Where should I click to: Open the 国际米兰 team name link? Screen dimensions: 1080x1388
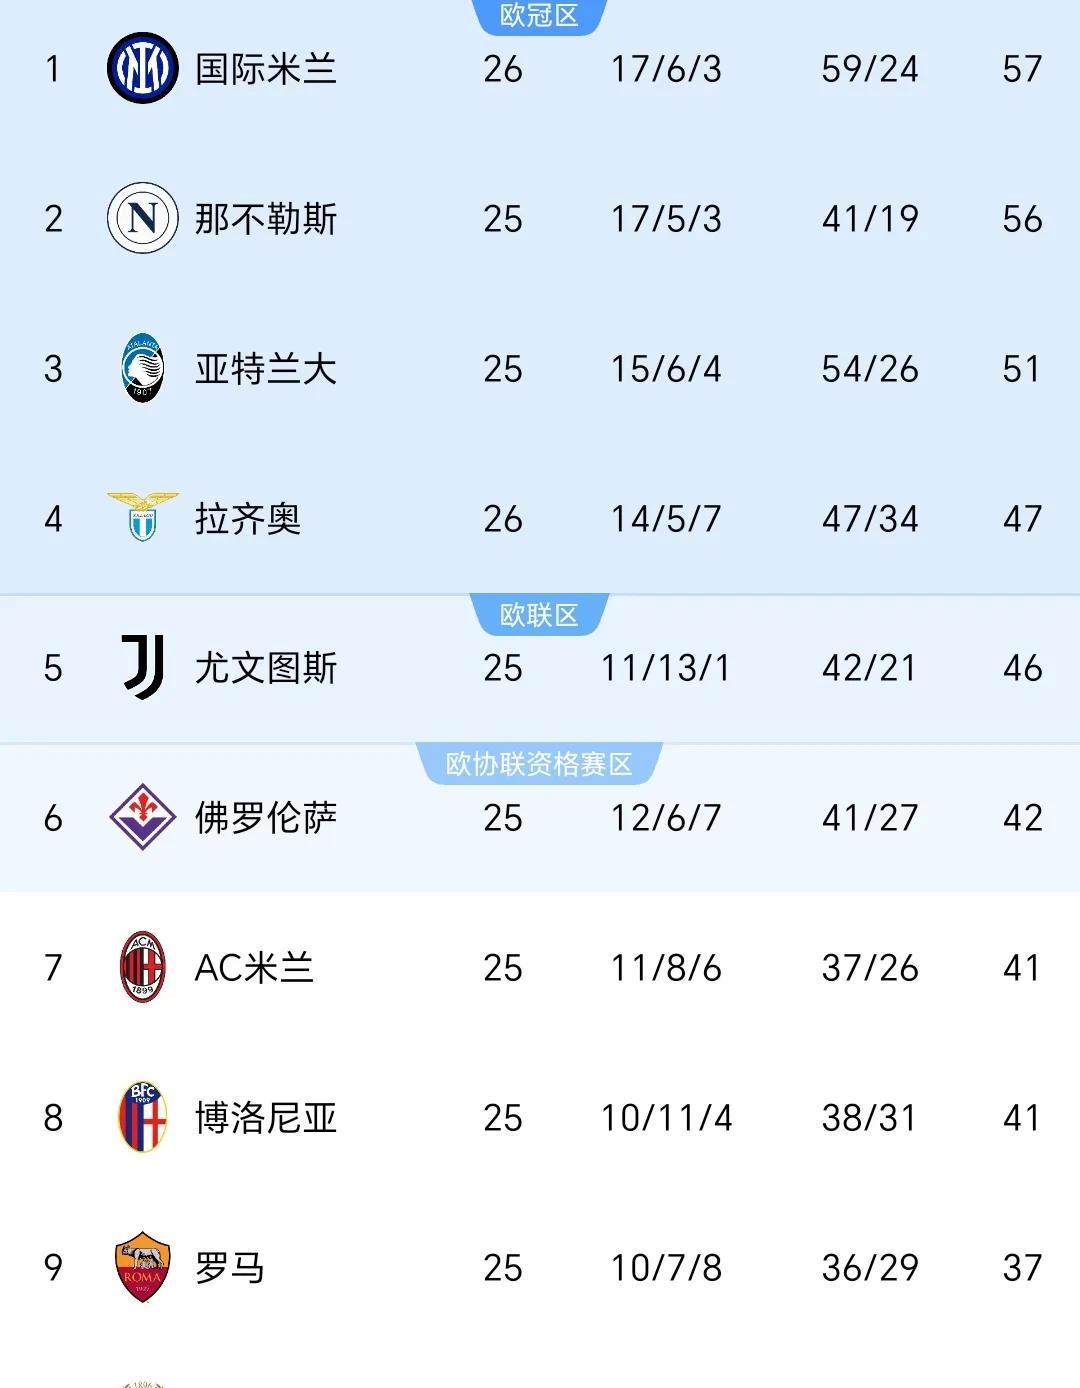(265, 69)
